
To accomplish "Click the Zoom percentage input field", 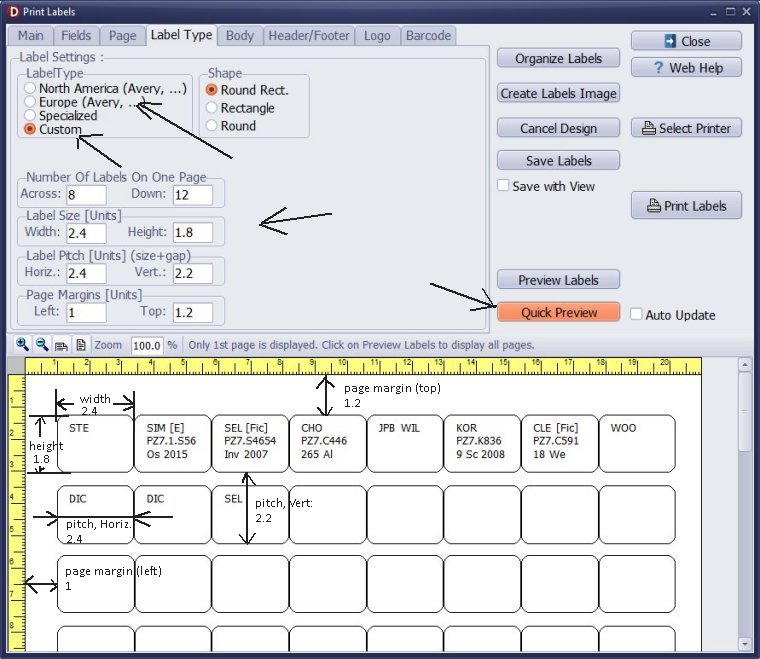I will 146,345.
